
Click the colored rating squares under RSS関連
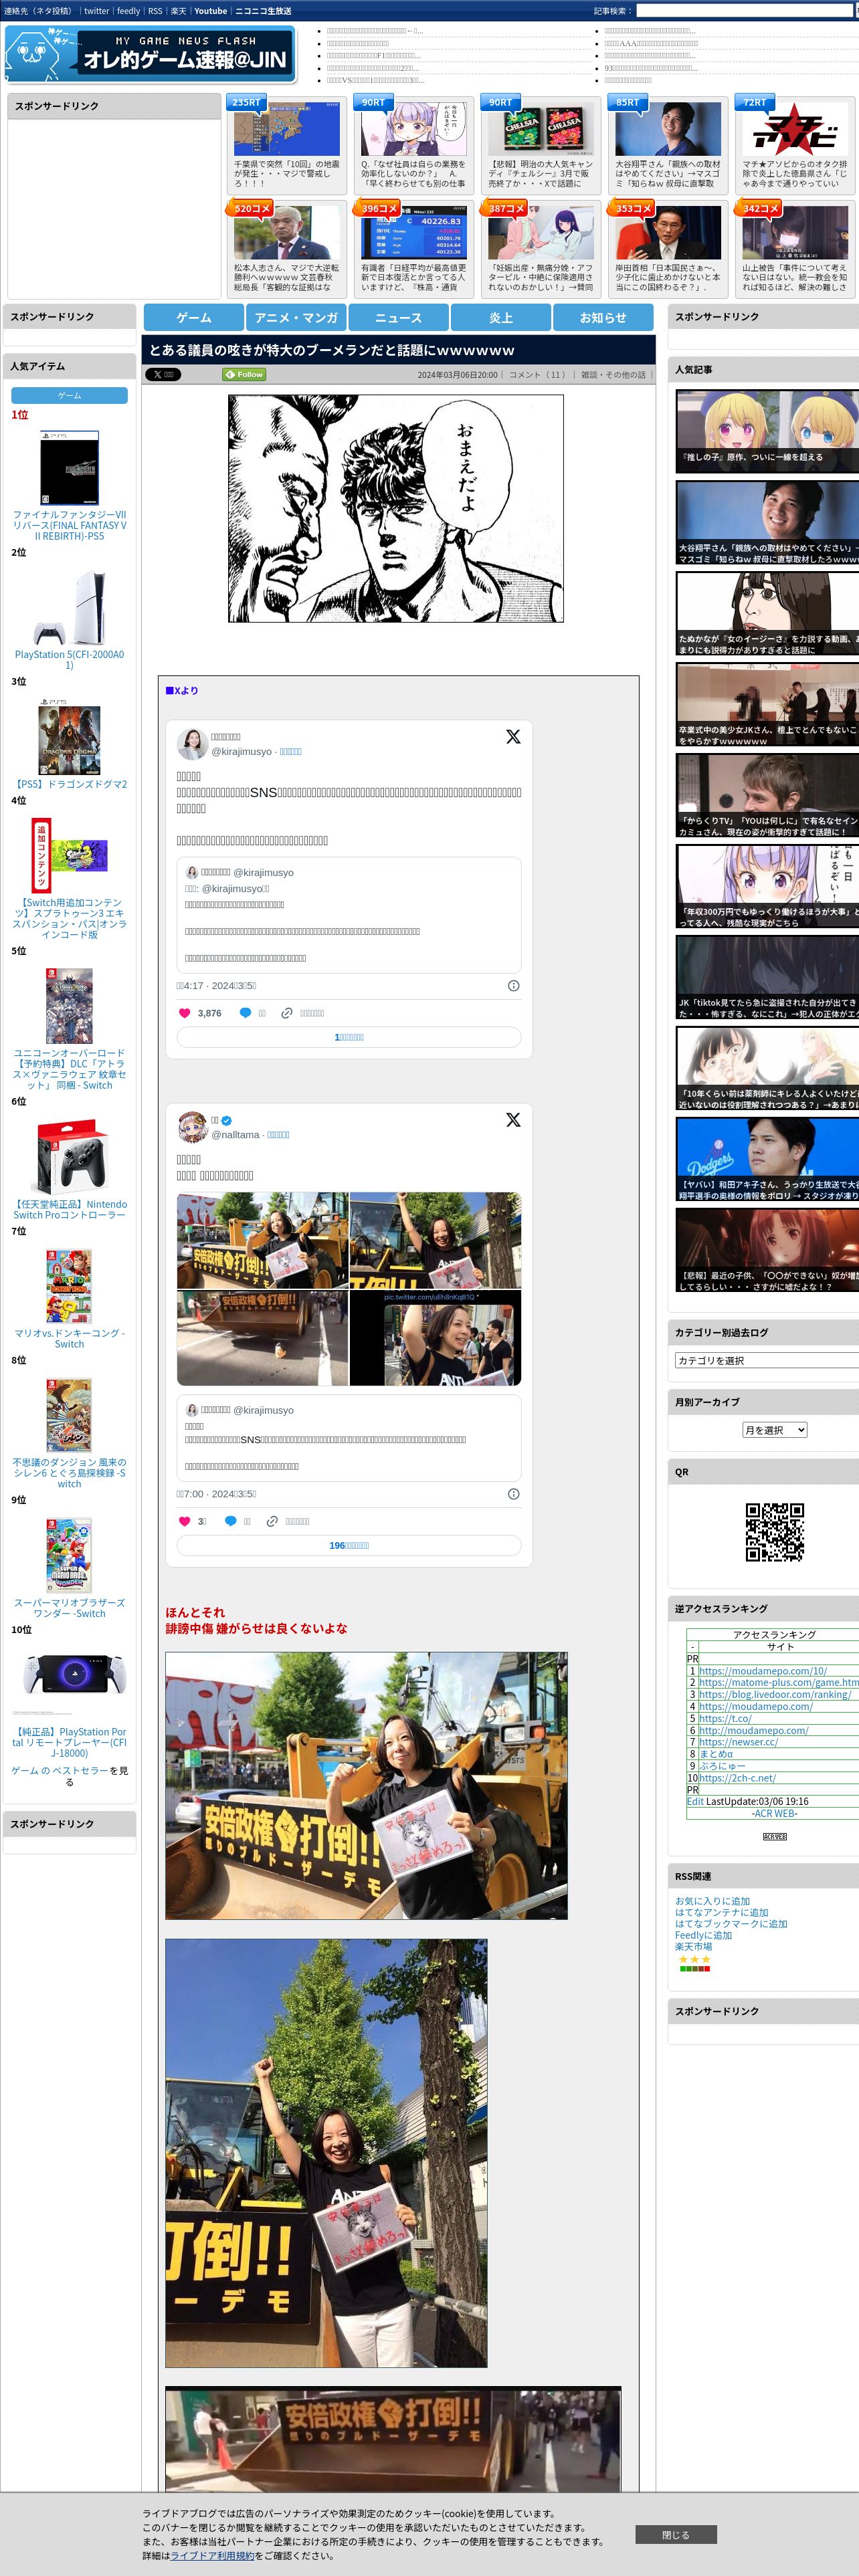coord(695,1968)
